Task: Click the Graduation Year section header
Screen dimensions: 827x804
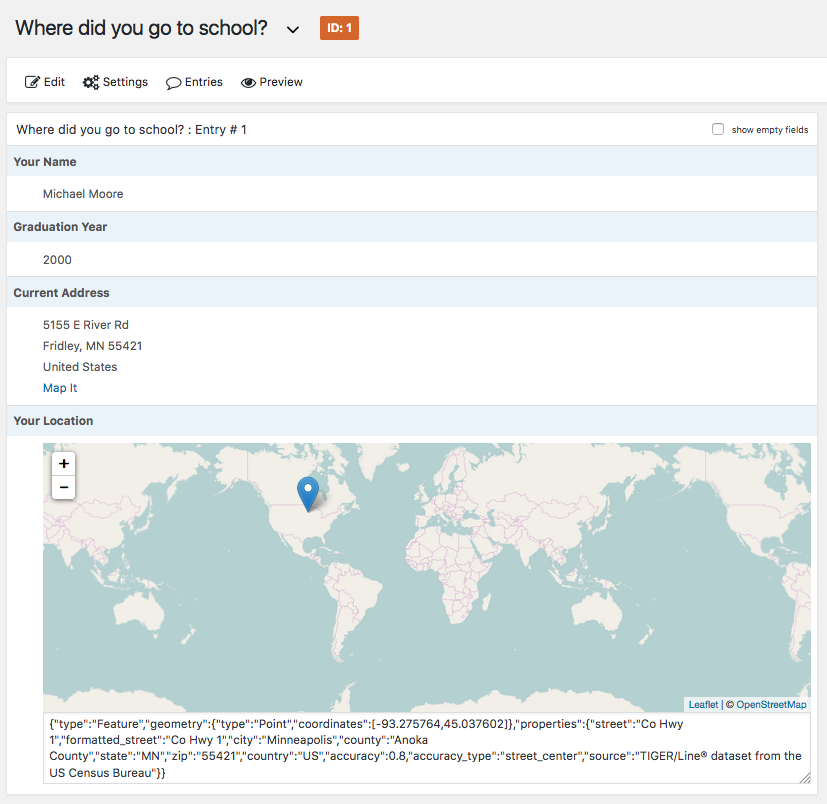Action: pos(60,227)
